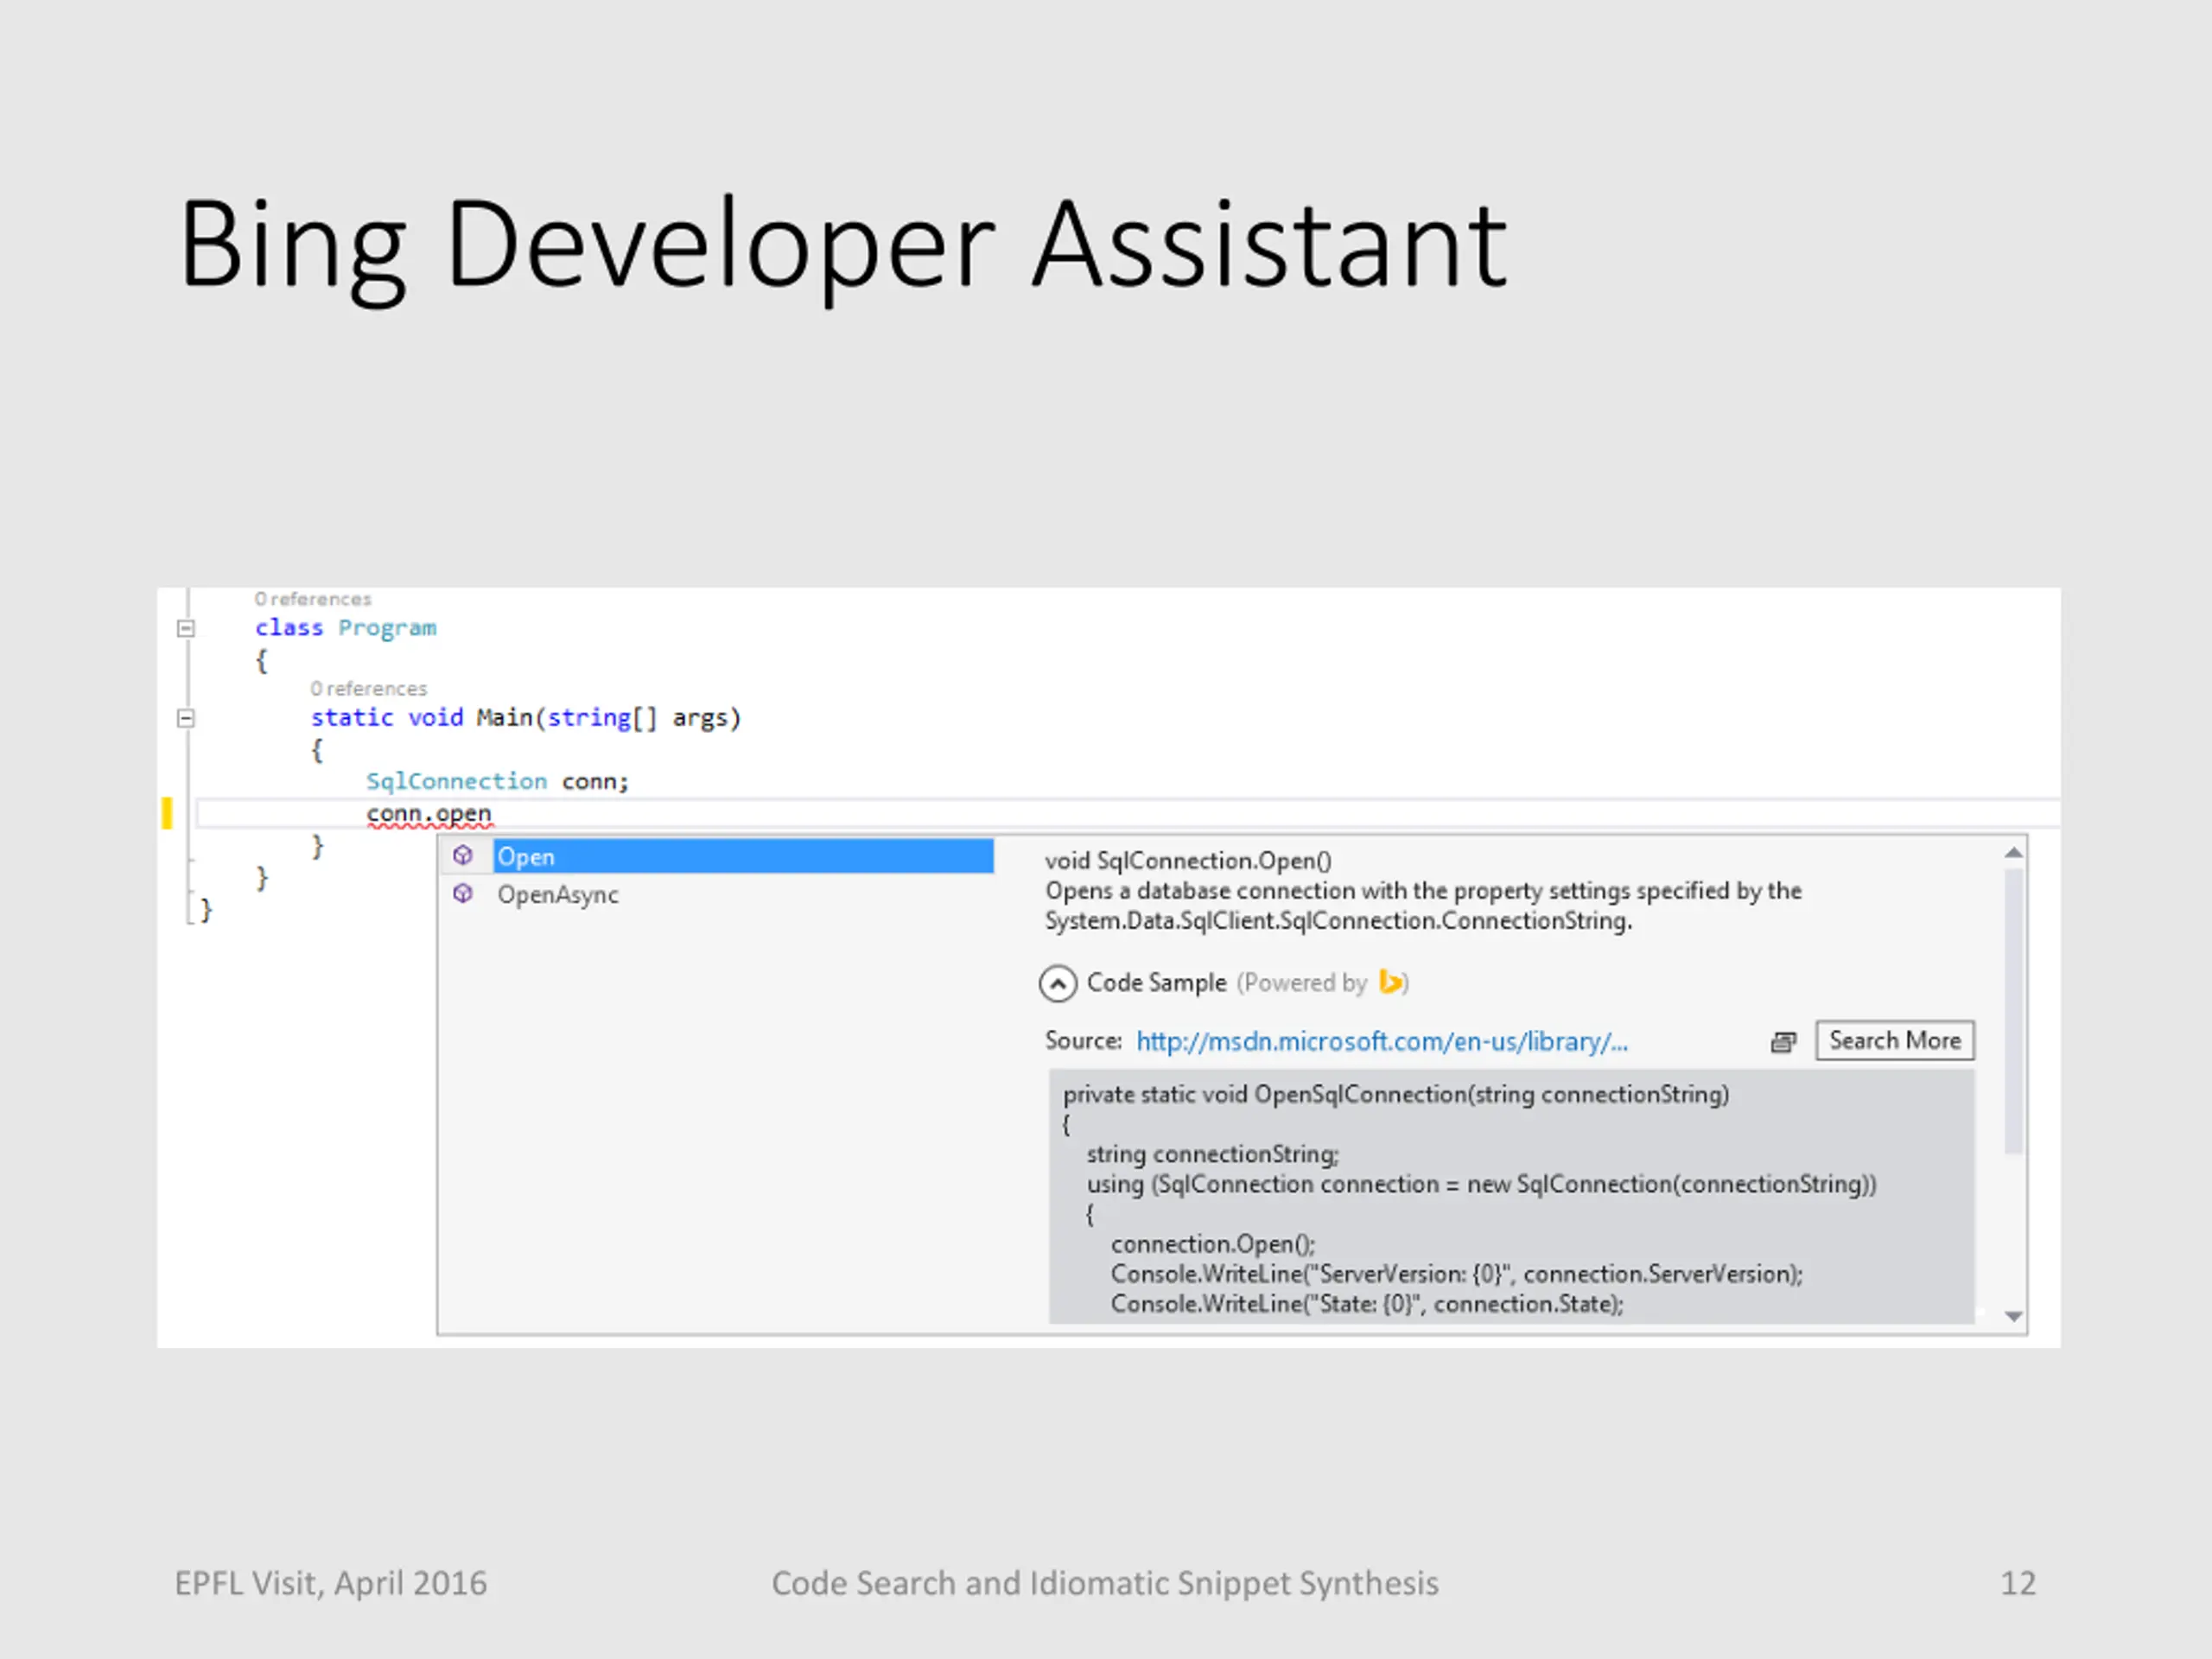Click the scrollbar down arrow in popup
This screenshot has width=2212, height=1659.
coord(2013,1316)
